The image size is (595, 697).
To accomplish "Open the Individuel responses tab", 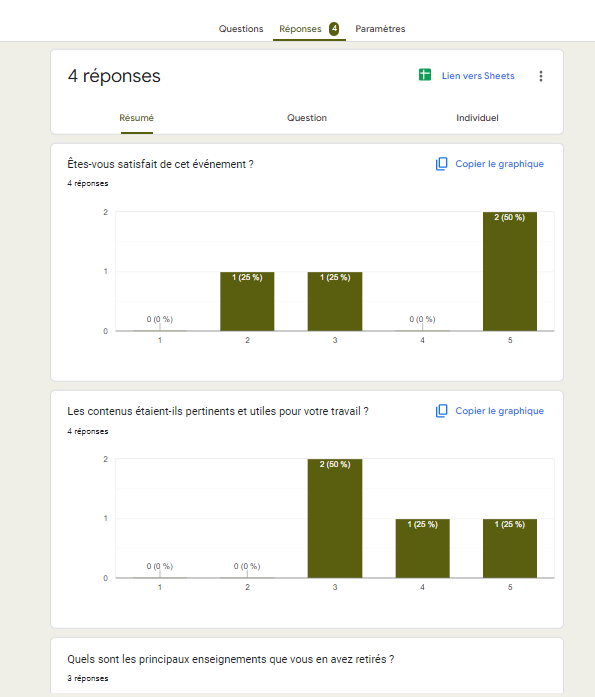I will pyautogui.click(x=477, y=118).
